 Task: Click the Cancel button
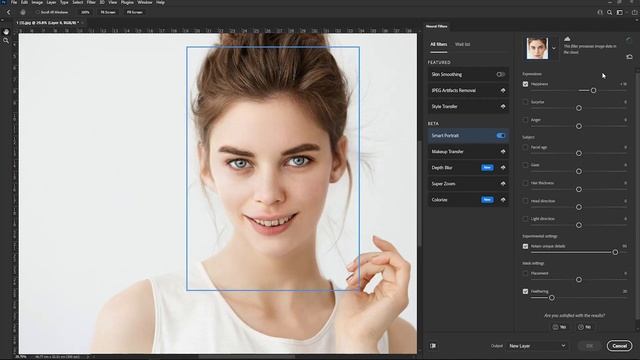(619, 346)
